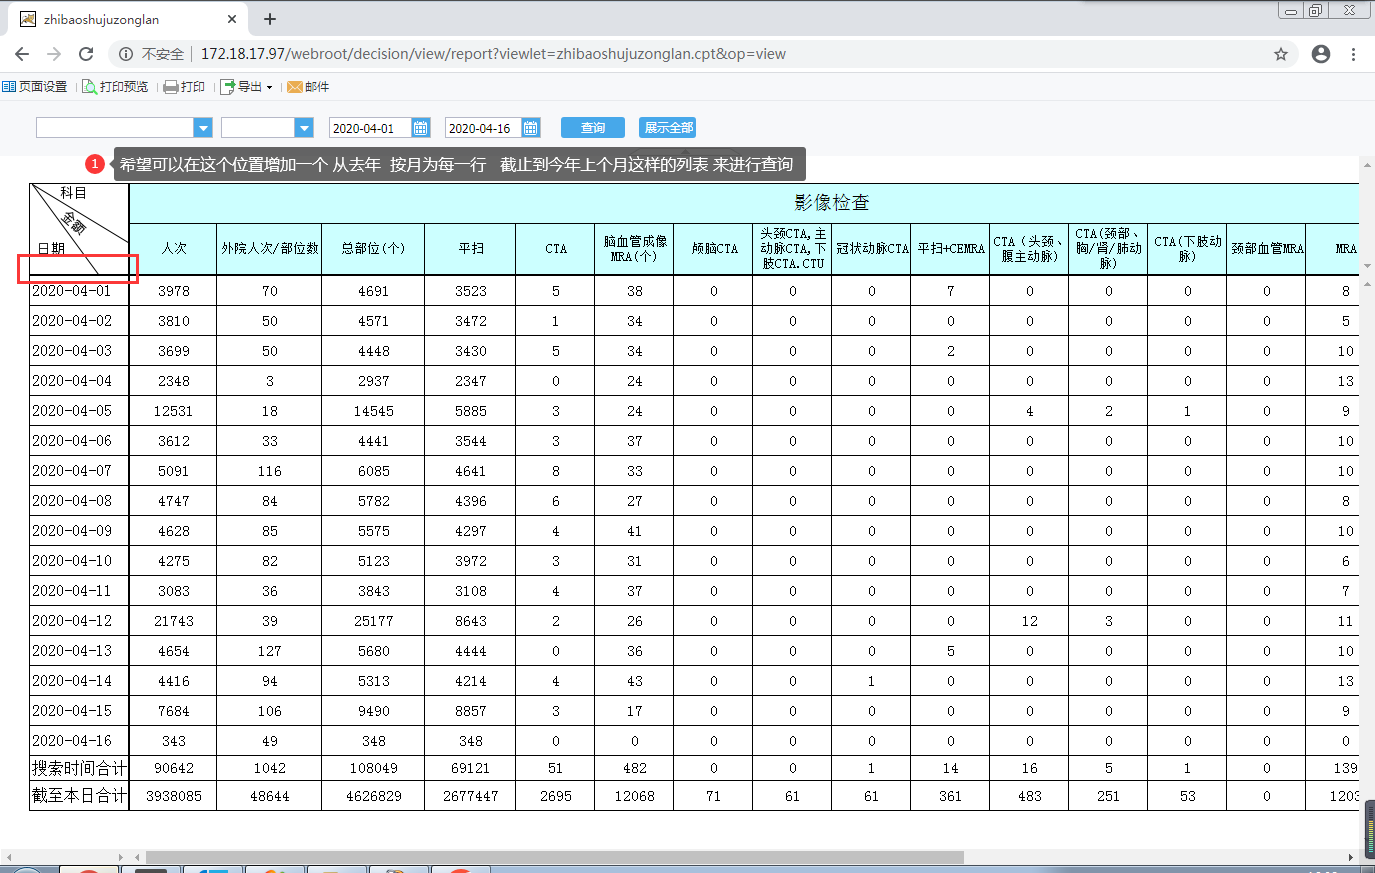
Task: Click the horizontal scrollbar thumb
Action: tap(554, 857)
